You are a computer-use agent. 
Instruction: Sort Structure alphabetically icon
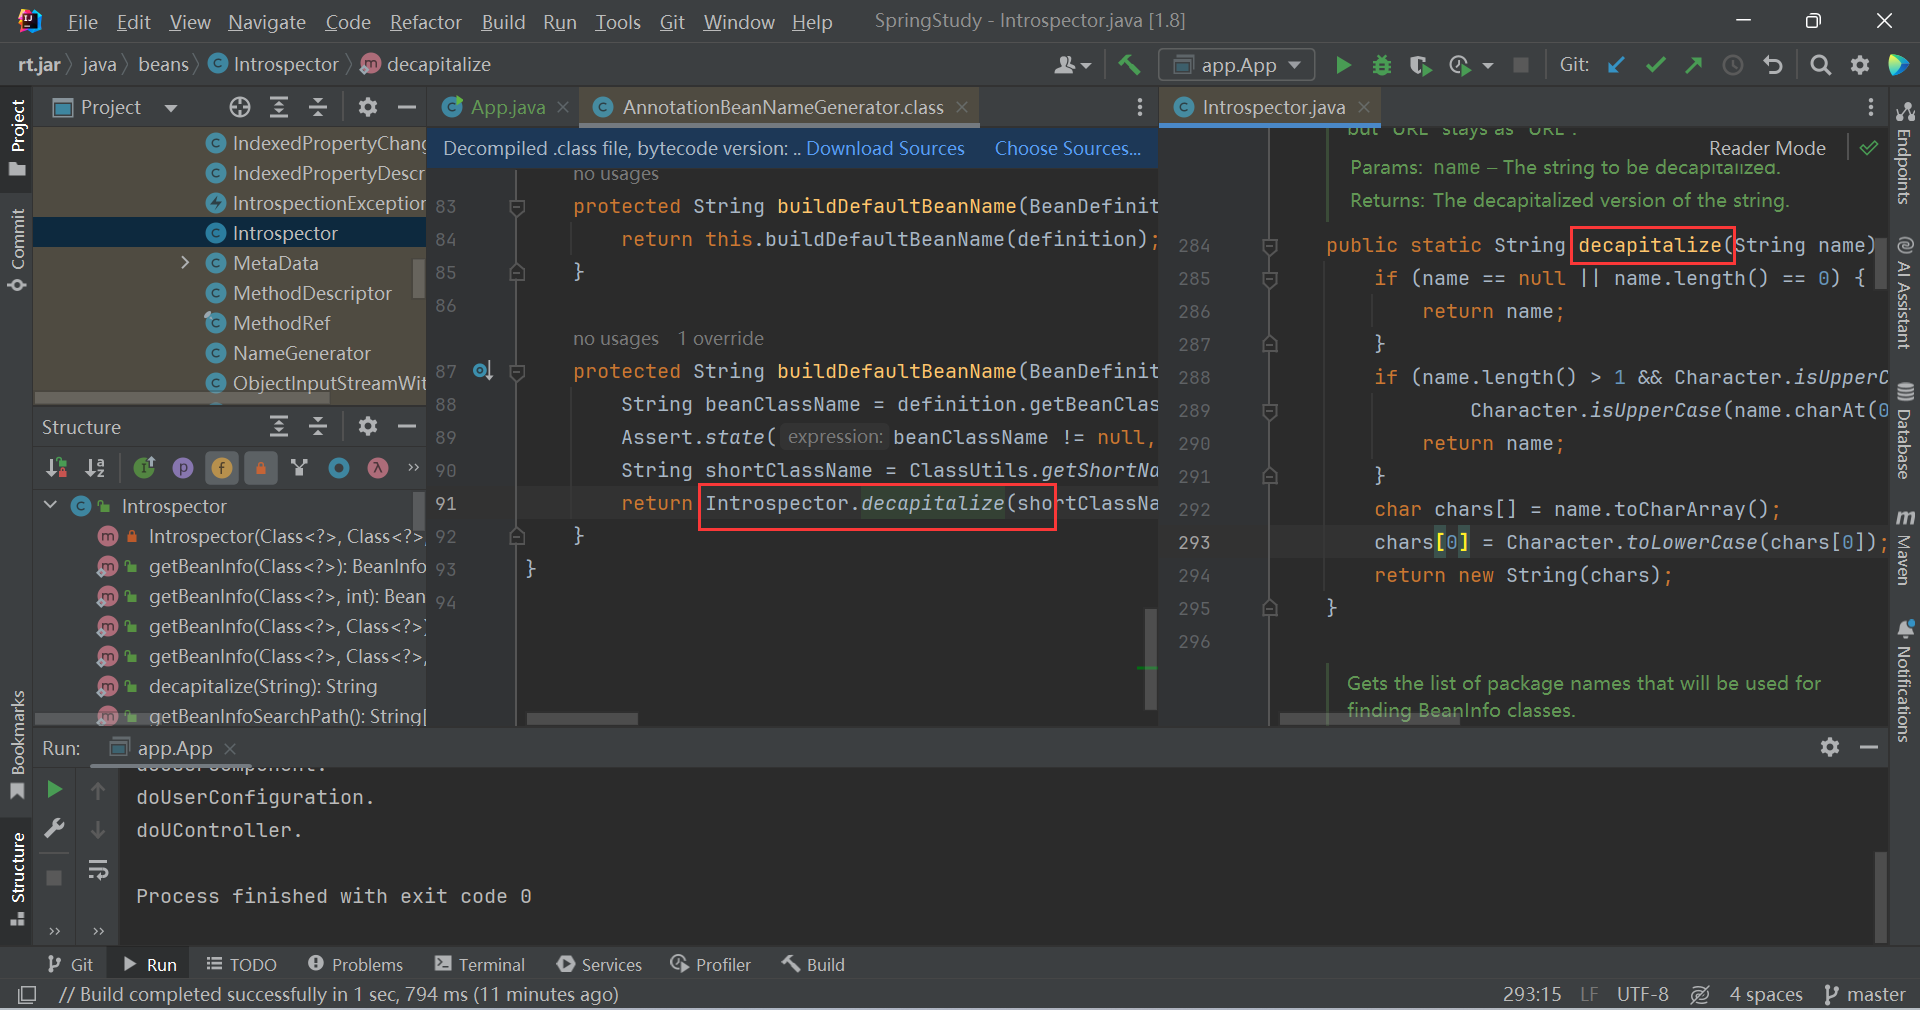point(95,467)
